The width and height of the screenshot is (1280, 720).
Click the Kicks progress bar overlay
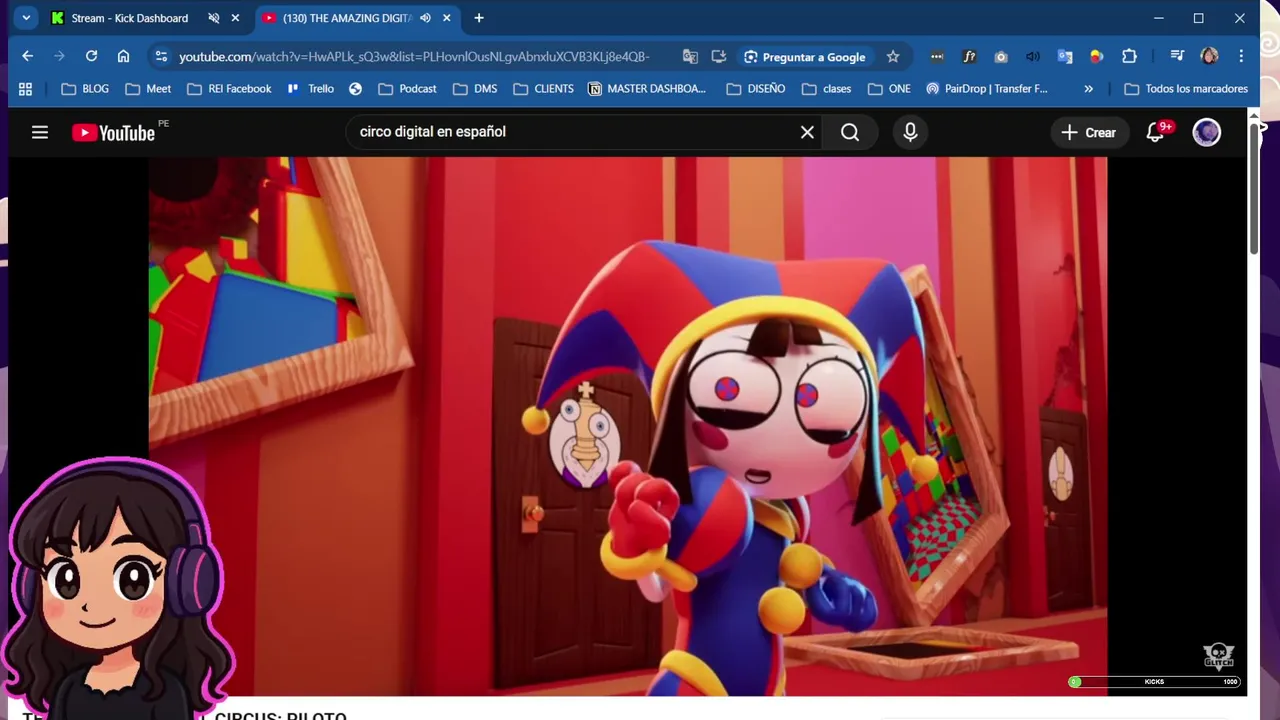point(1155,682)
